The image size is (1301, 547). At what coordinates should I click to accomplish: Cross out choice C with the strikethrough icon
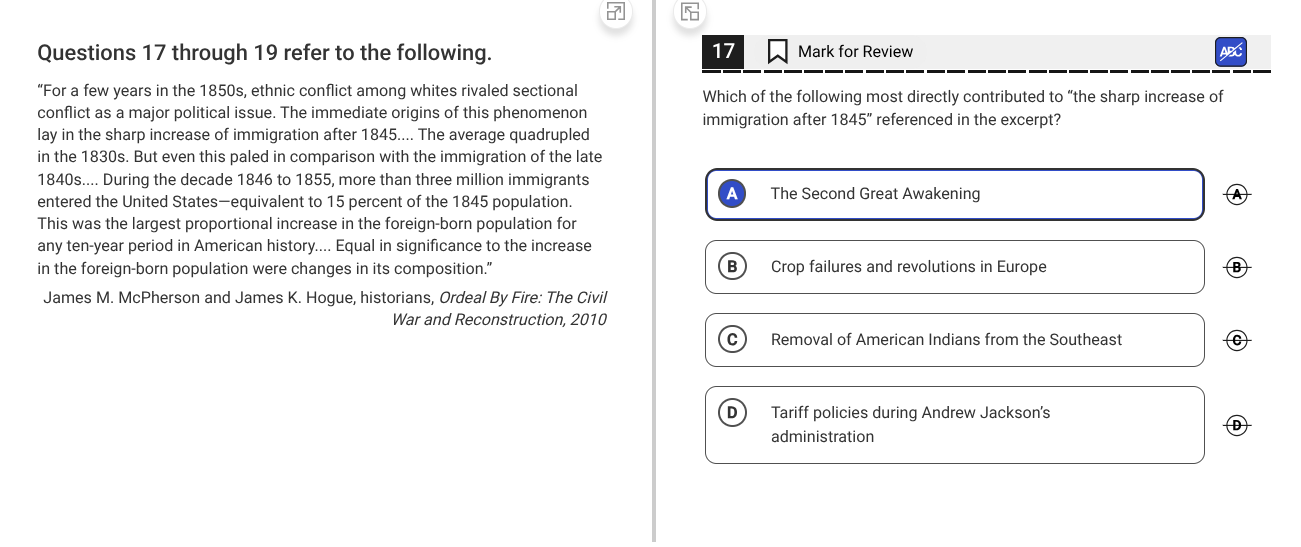(1237, 340)
